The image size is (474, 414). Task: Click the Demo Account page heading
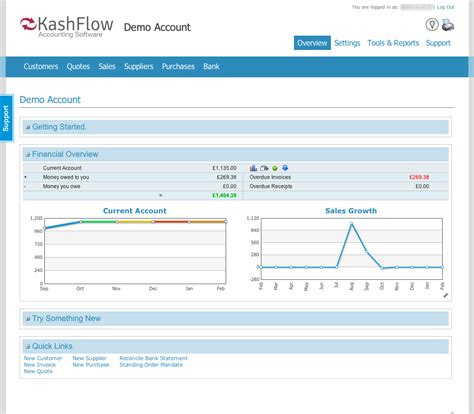point(50,100)
